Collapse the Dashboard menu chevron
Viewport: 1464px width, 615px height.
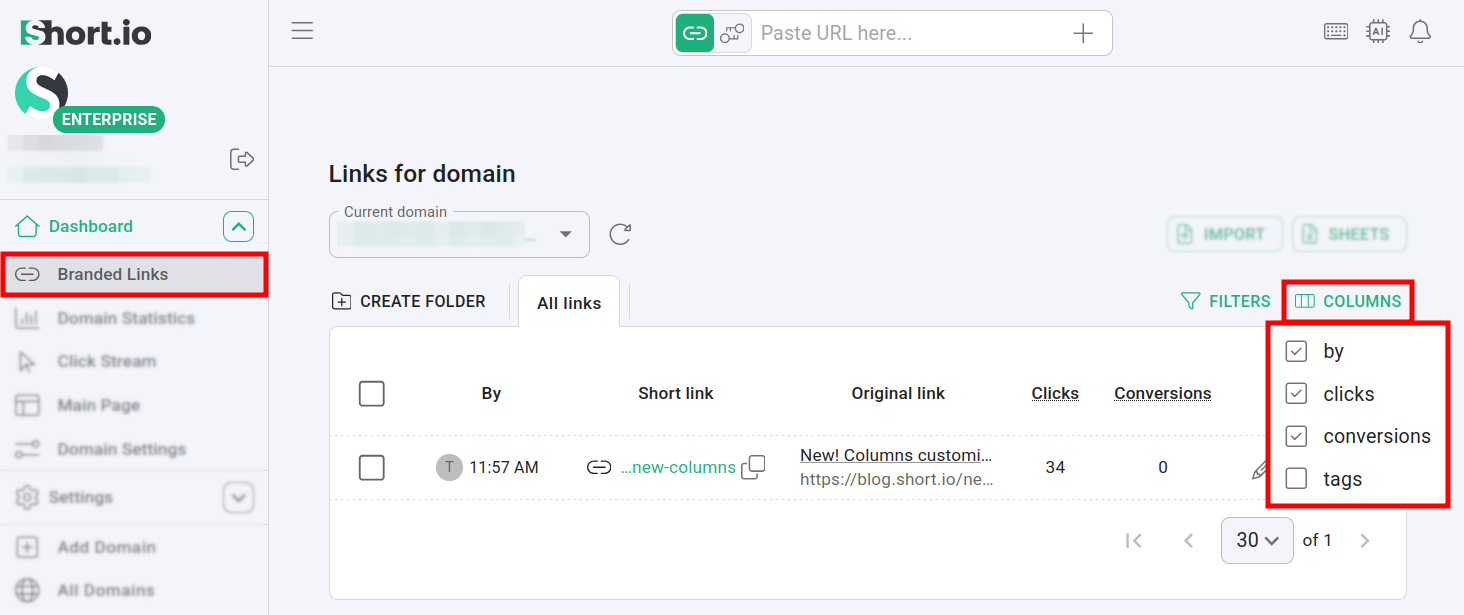click(x=238, y=226)
